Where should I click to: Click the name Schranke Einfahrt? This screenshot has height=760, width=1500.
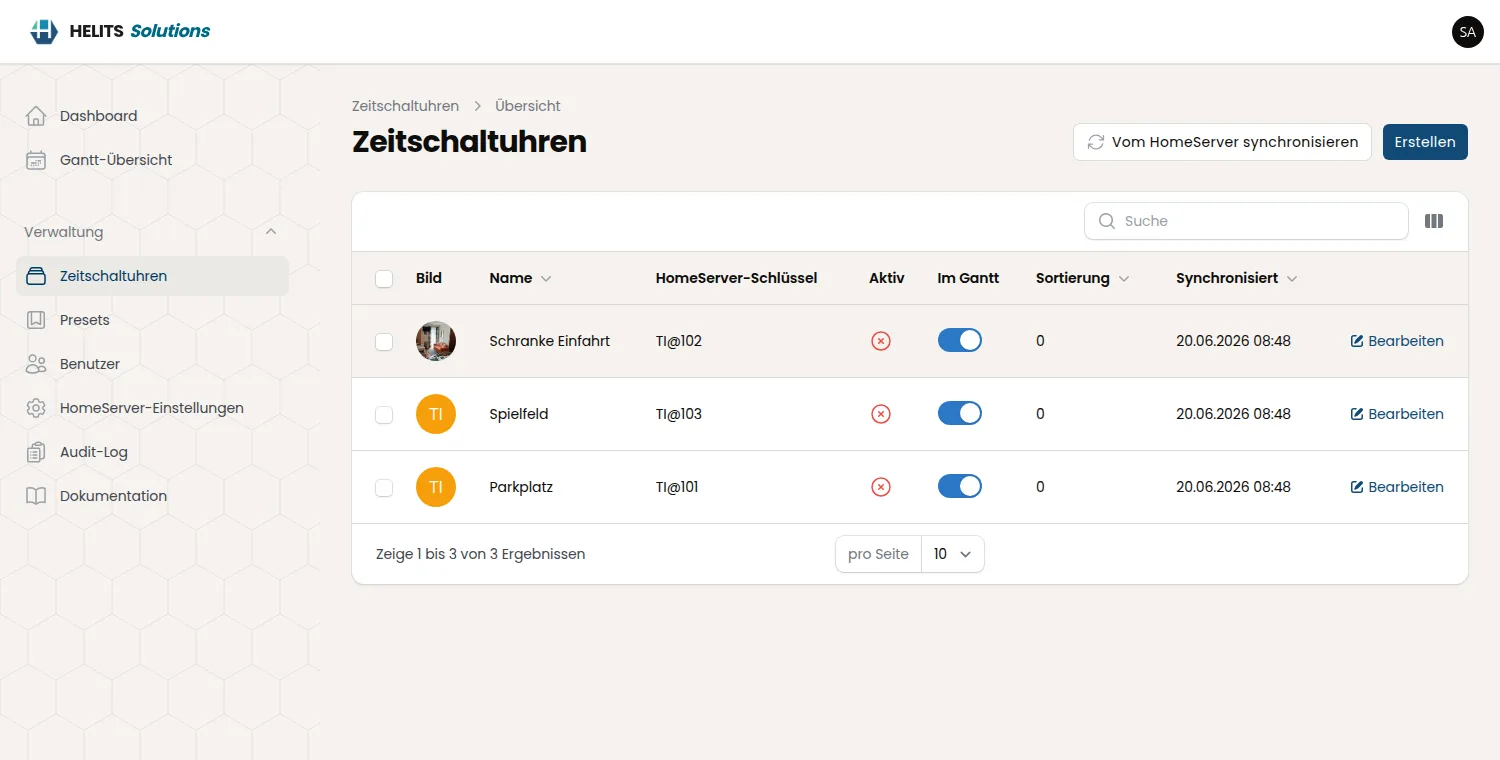(549, 341)
